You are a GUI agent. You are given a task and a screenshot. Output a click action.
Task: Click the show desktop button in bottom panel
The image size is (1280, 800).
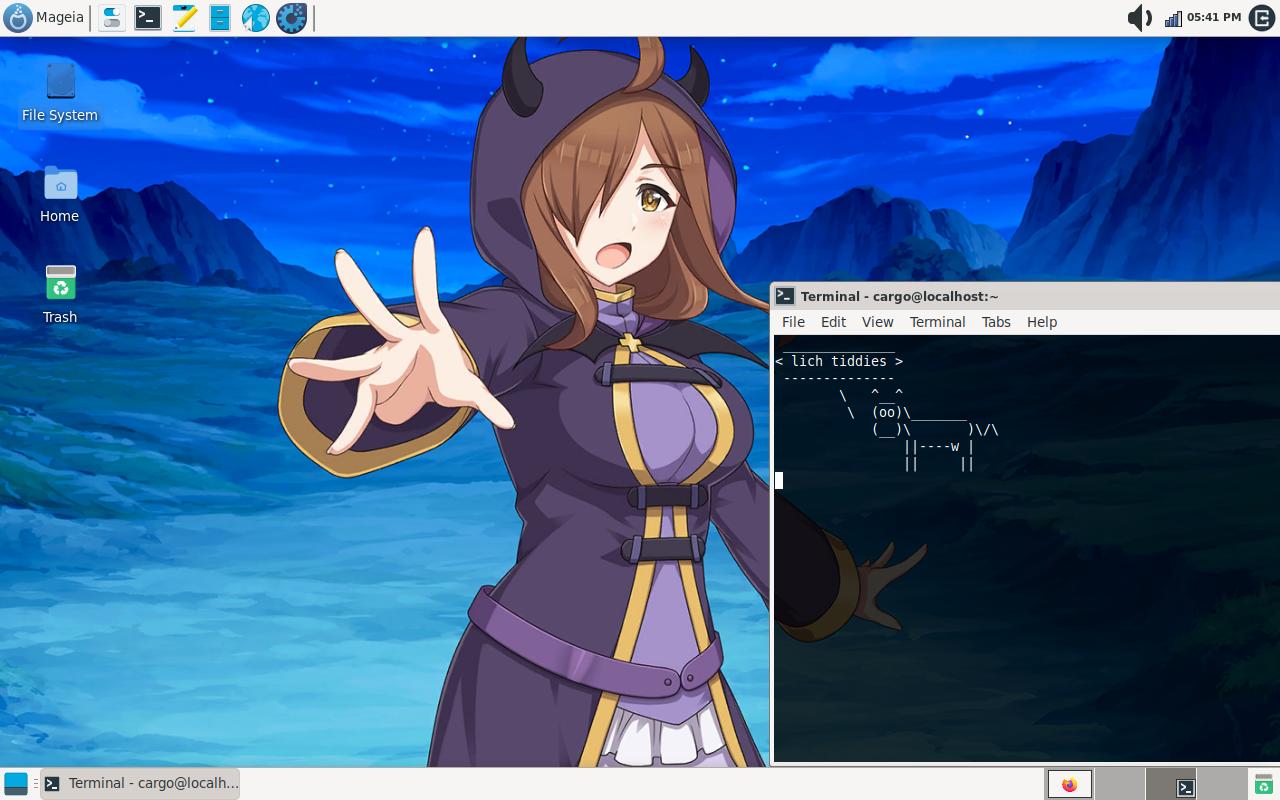coord(16,784)
